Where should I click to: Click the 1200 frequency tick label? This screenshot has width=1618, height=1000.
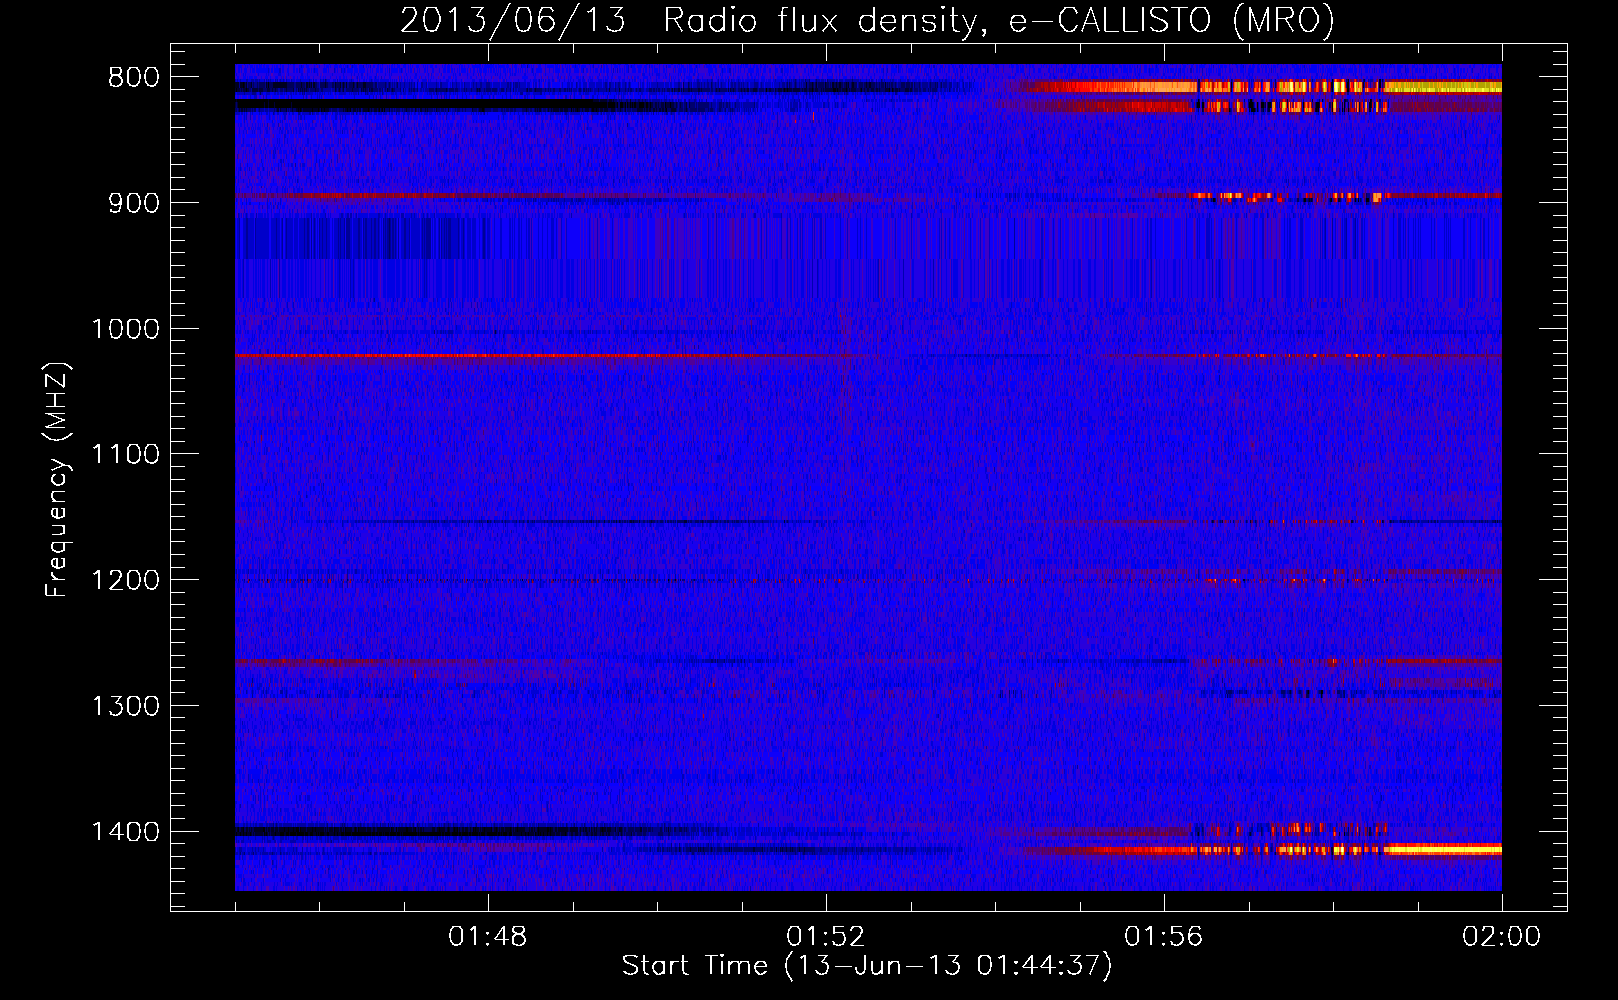coord(125,581)
